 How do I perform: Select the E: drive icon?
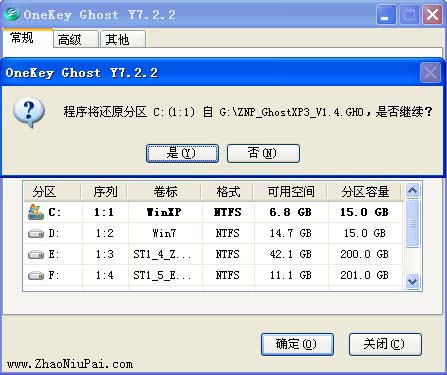tap(36, 255)
